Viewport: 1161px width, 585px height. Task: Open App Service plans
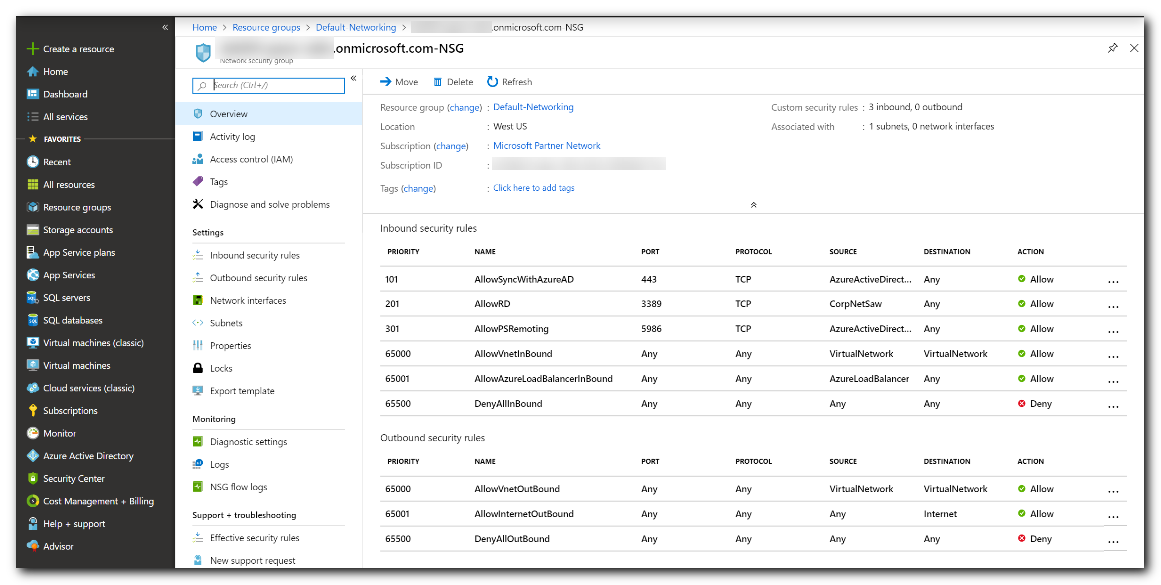79,253
